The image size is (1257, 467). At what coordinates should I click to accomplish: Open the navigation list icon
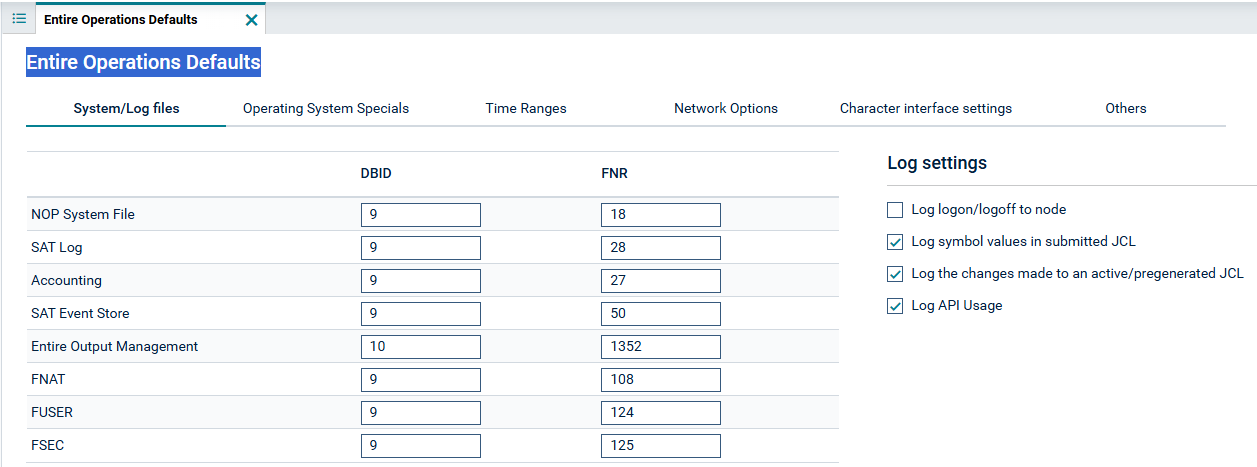pyautogui.click(x=19, y=19)
